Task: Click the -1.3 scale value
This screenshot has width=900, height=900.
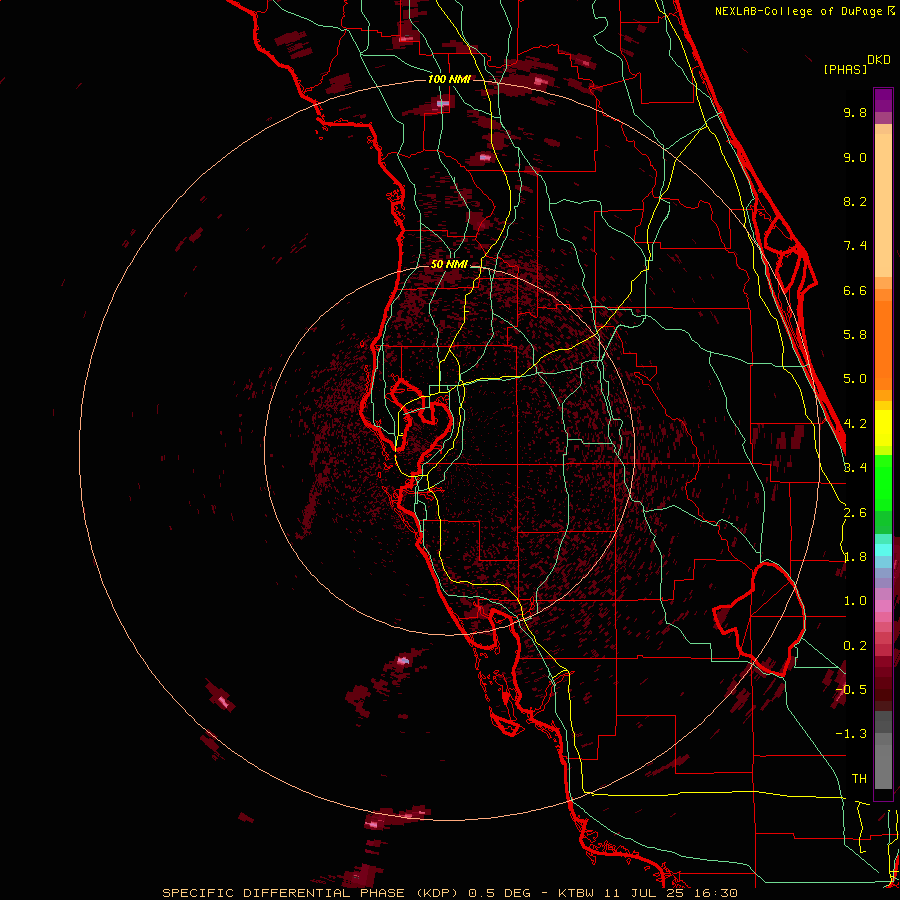Action: 851,734
